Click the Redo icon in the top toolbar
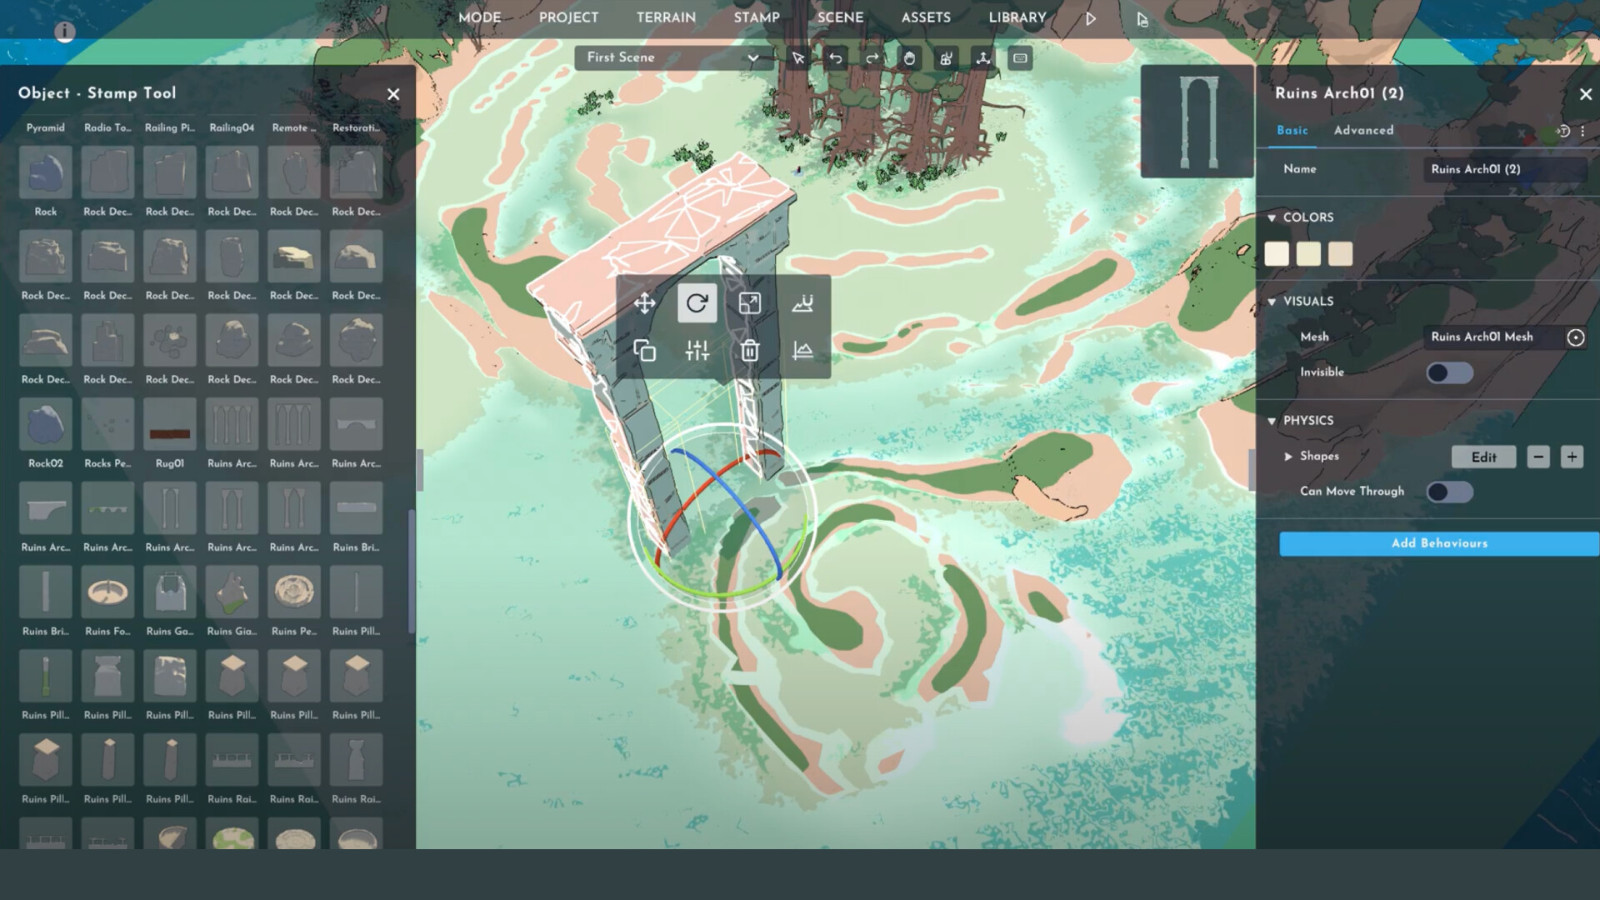Image resolution: width=1600 pixels, height=900 pixels. click(871, 58)
